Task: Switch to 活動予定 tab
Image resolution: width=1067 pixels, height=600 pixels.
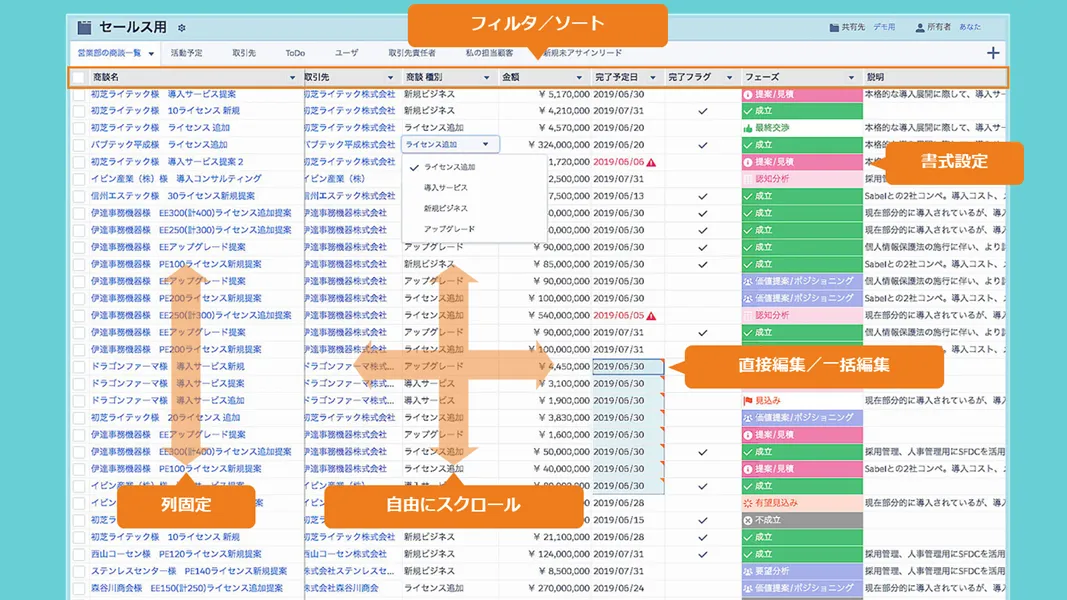Action: (x=186, y=53)
